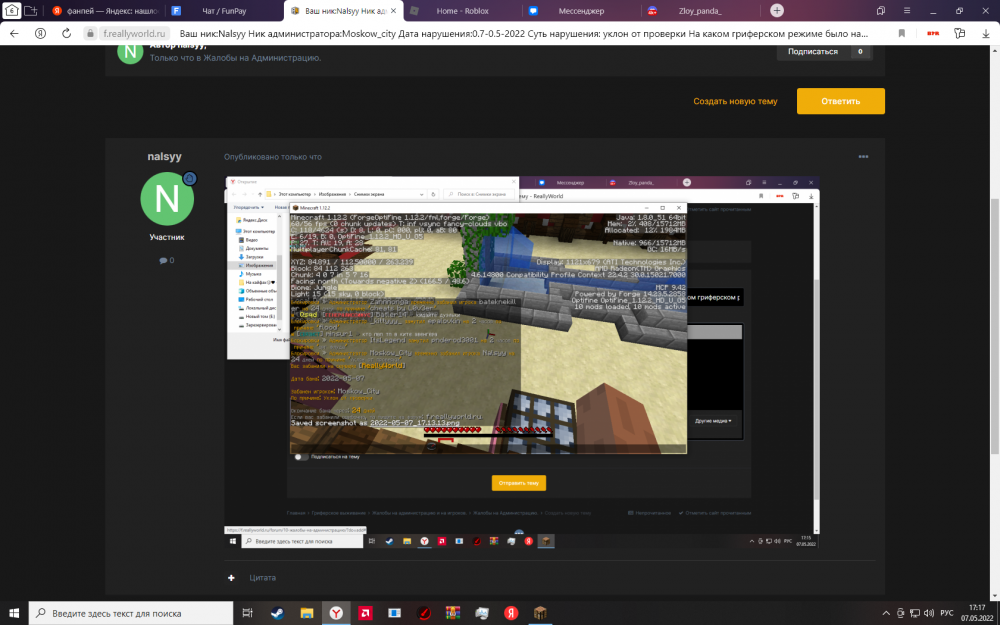1000x625 pixels.
Task: Switch to the Мессенджер tab
Action: [581, 11]
